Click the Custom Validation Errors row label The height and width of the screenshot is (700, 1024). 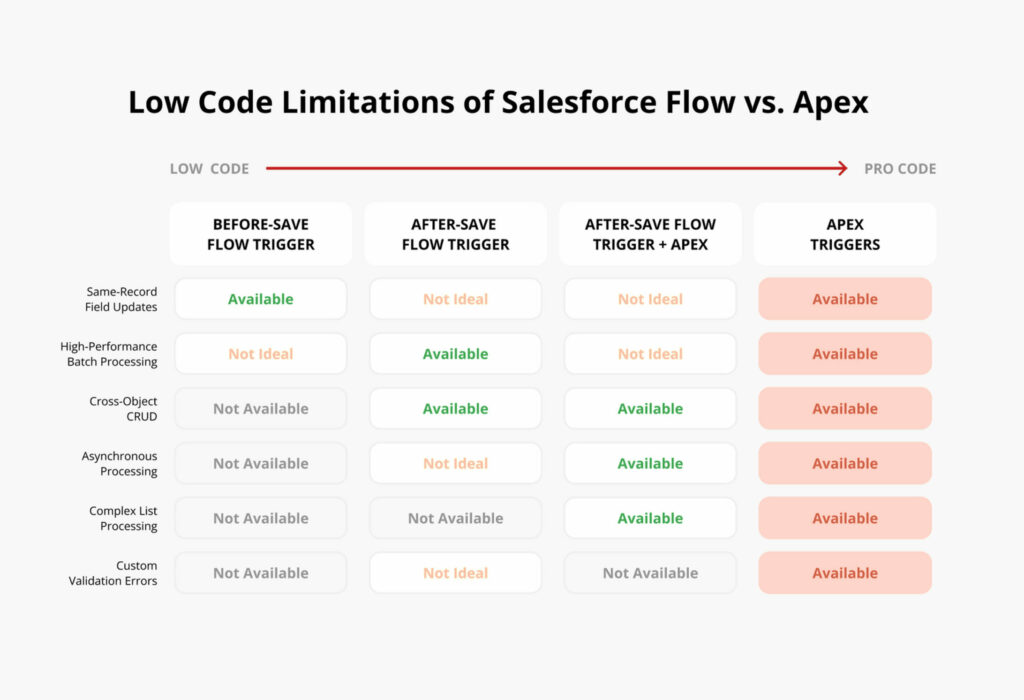click(x=112, y=573)
